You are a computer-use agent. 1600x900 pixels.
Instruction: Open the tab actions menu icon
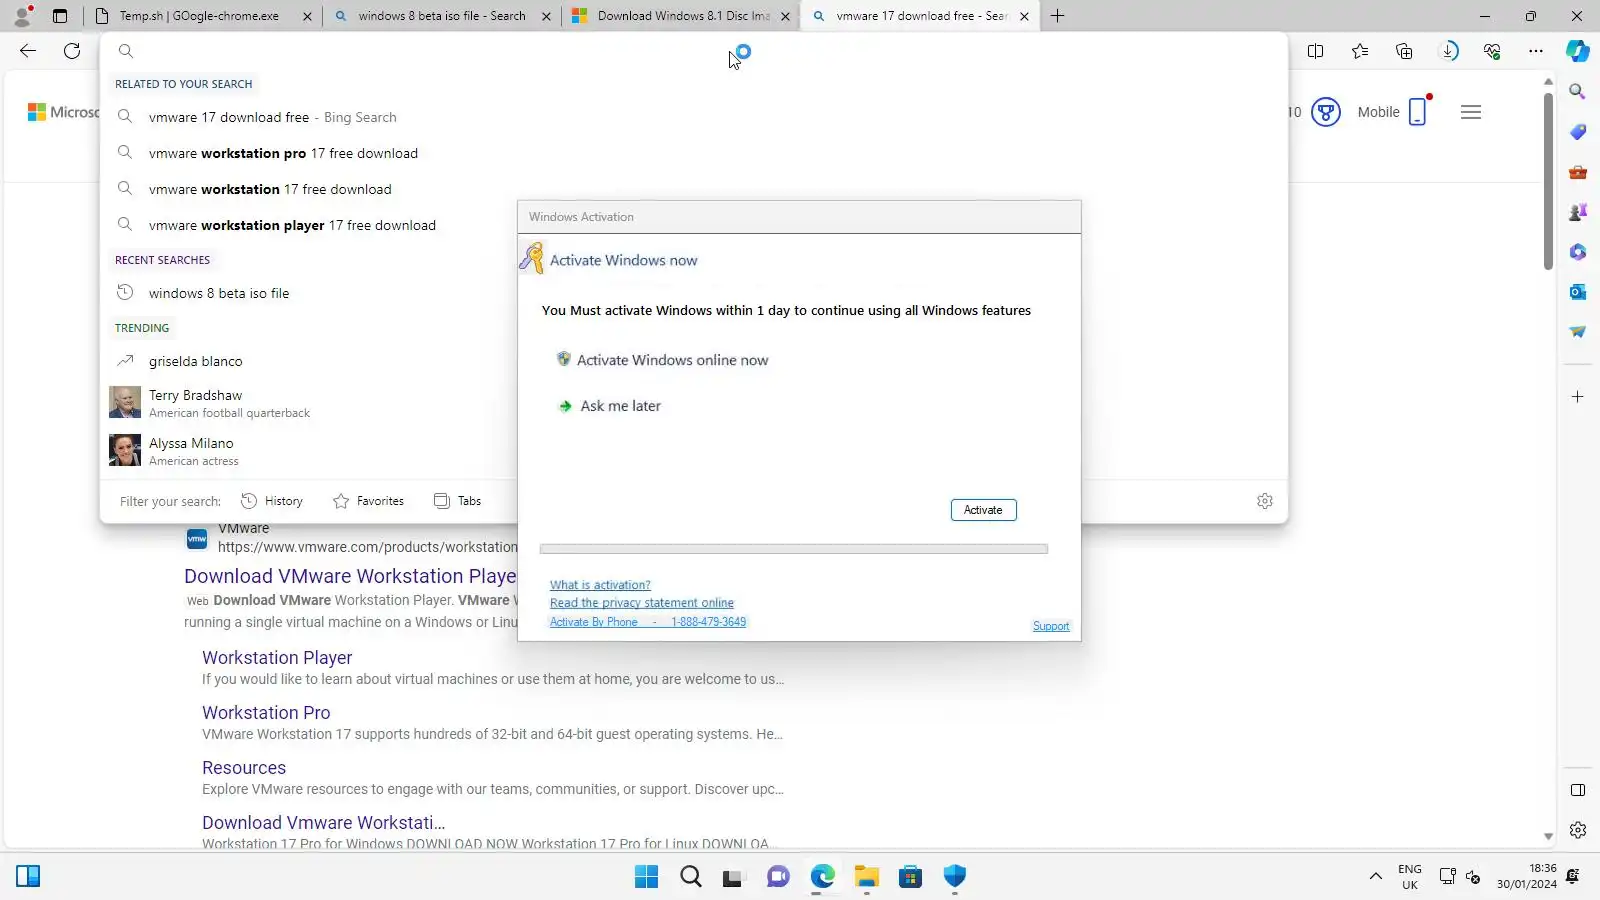click(60, 16)
